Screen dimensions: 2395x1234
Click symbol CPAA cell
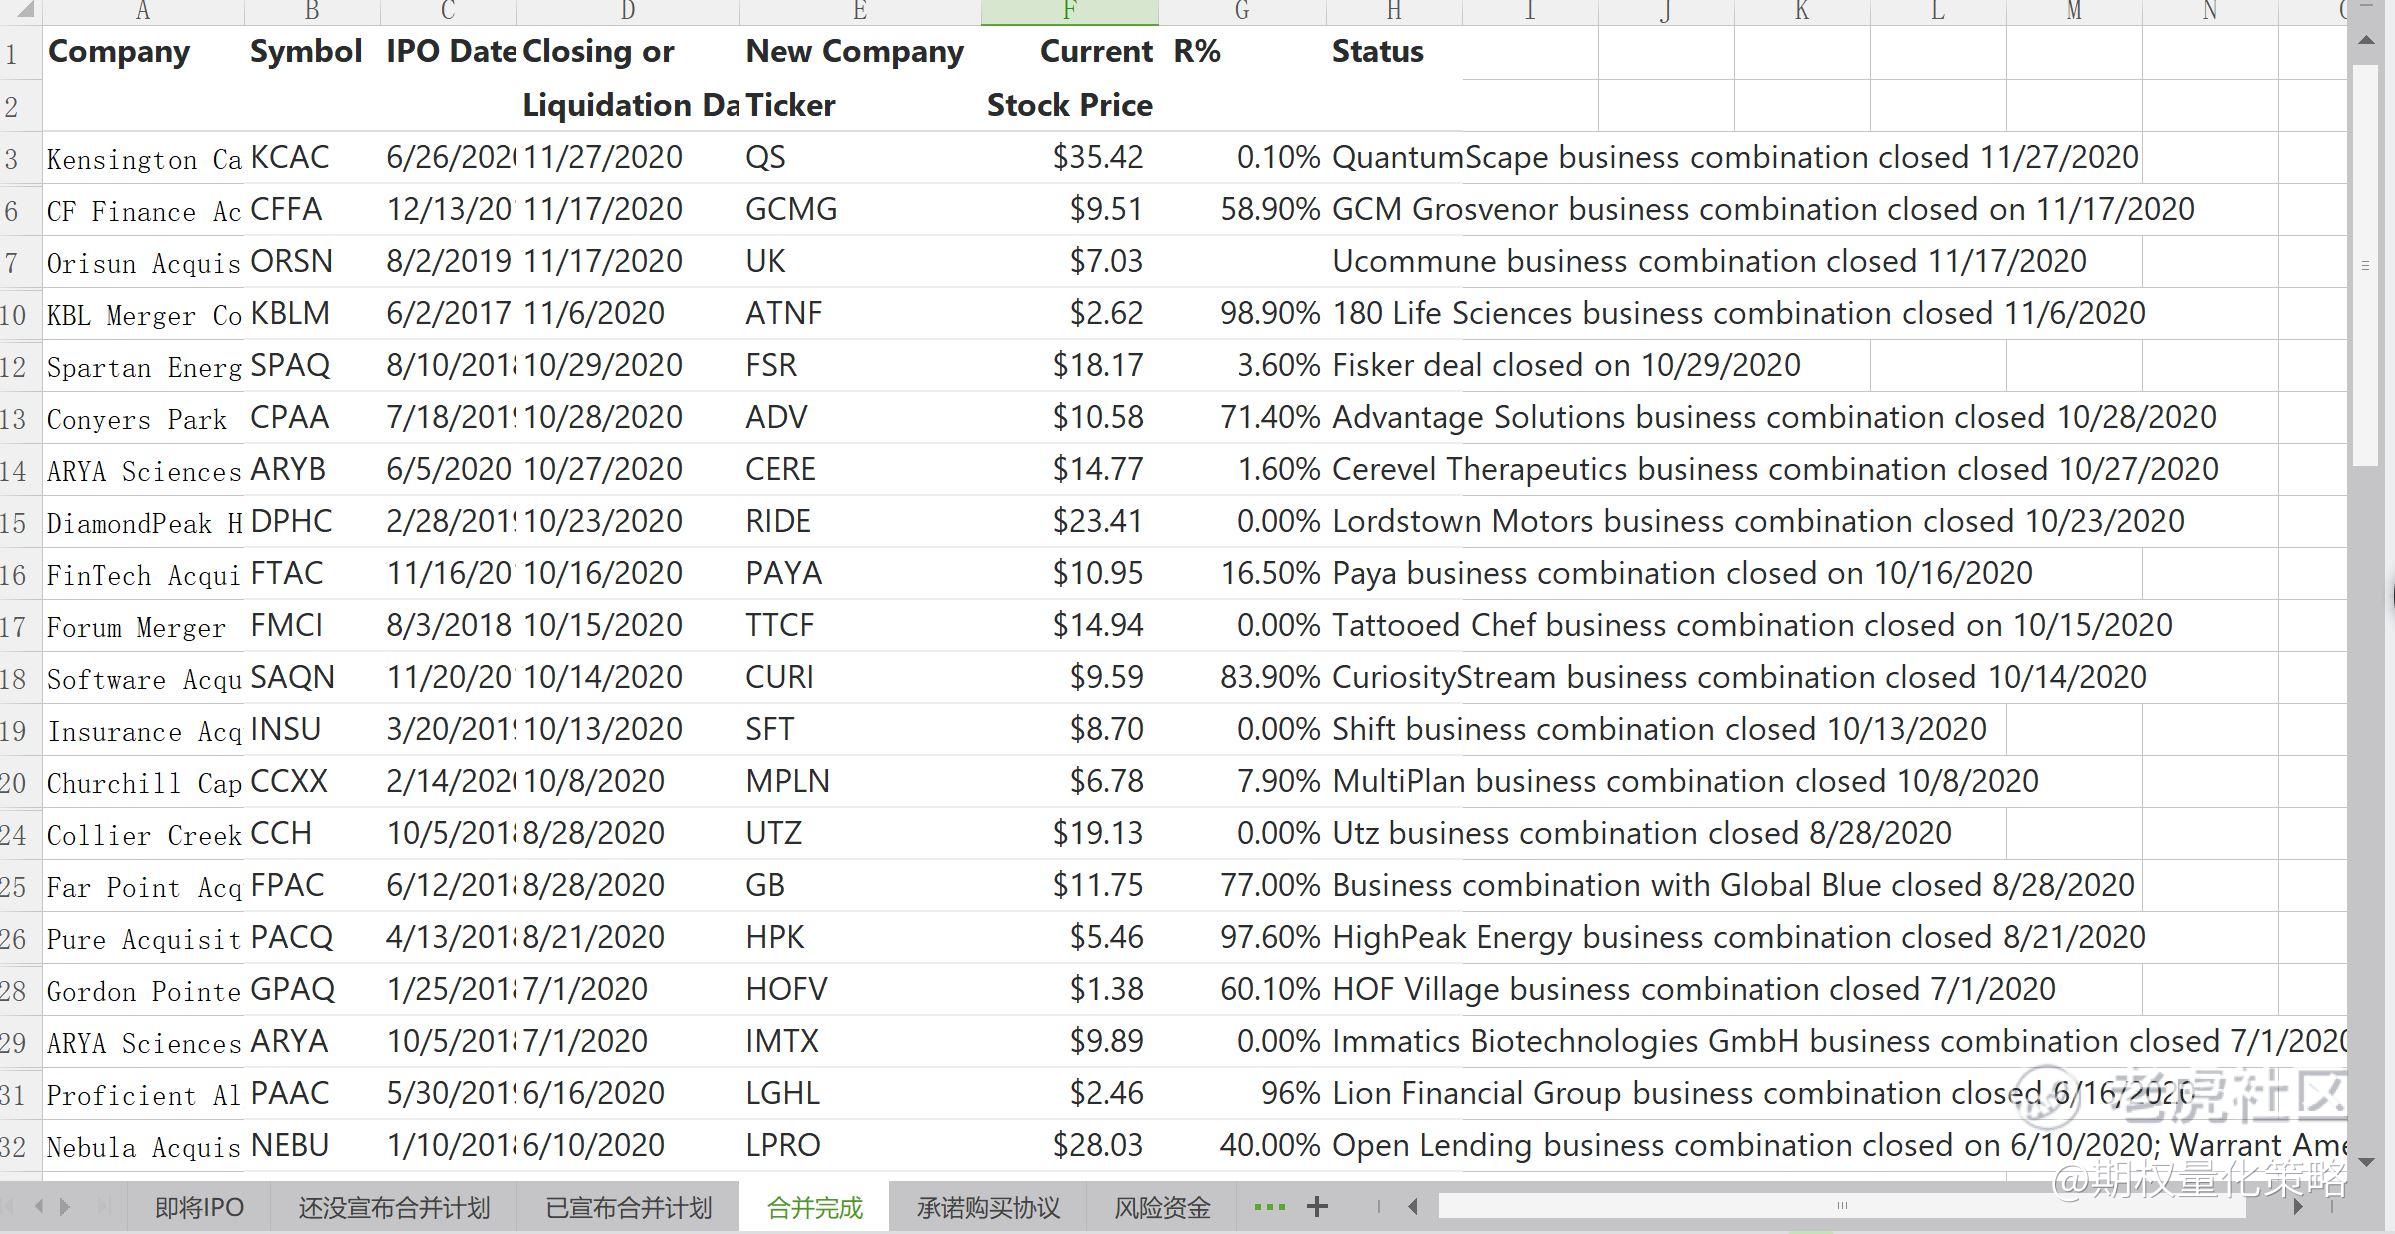tap(312, 417)
